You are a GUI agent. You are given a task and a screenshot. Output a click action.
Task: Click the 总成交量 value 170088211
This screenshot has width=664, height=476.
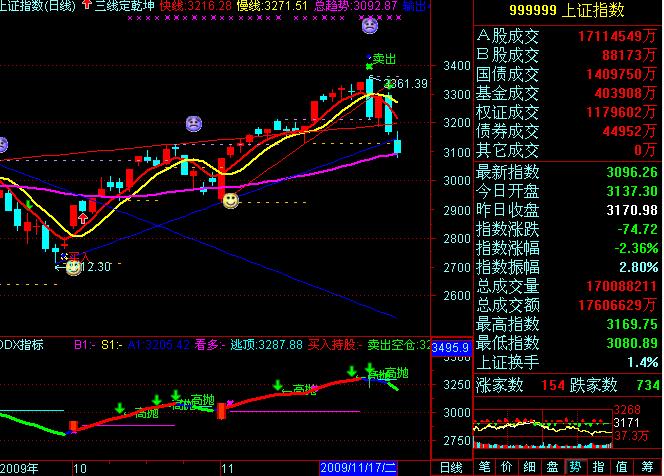621,287
